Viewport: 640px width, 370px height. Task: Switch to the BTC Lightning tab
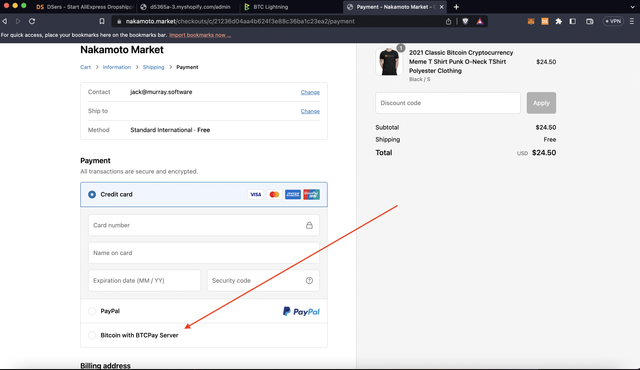point(266,7)
